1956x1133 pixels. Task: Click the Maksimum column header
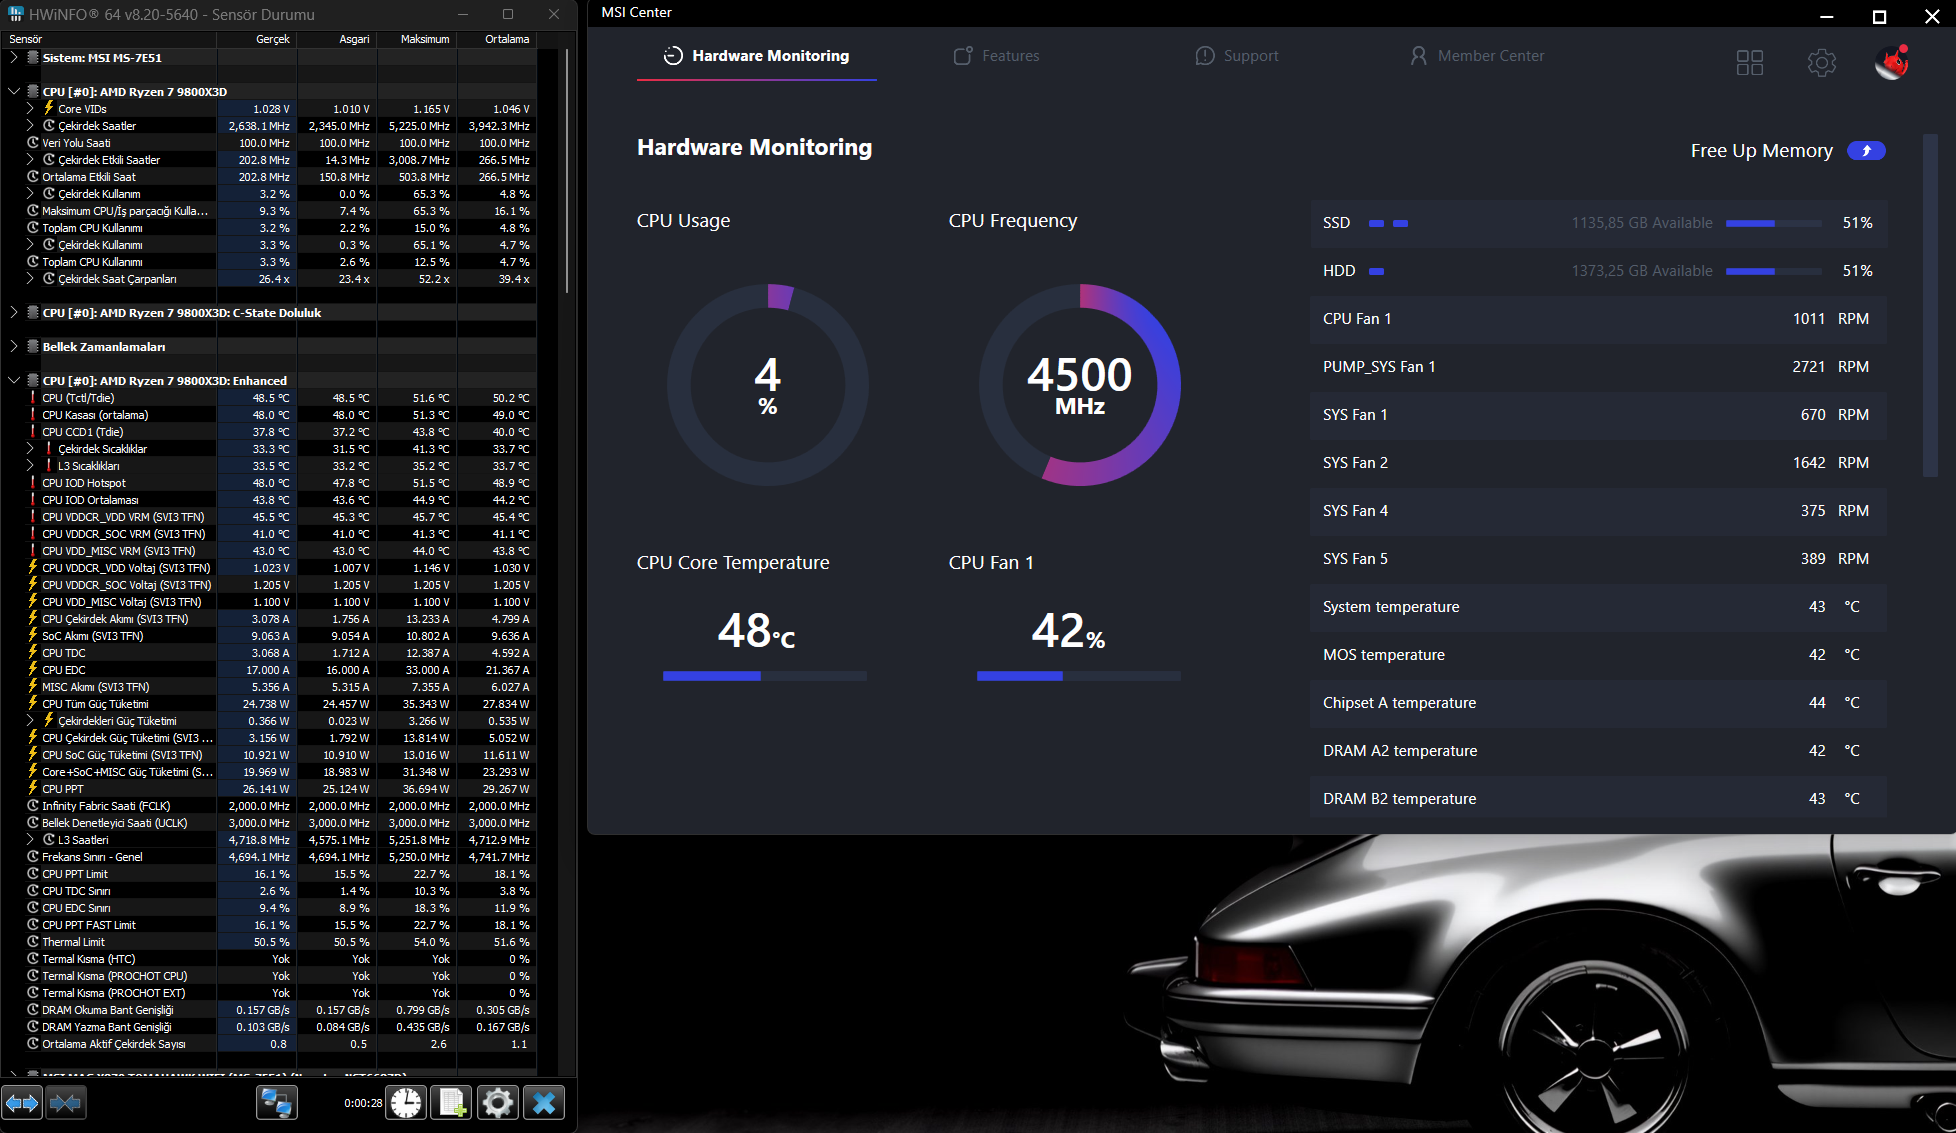(x=417, y=39)
